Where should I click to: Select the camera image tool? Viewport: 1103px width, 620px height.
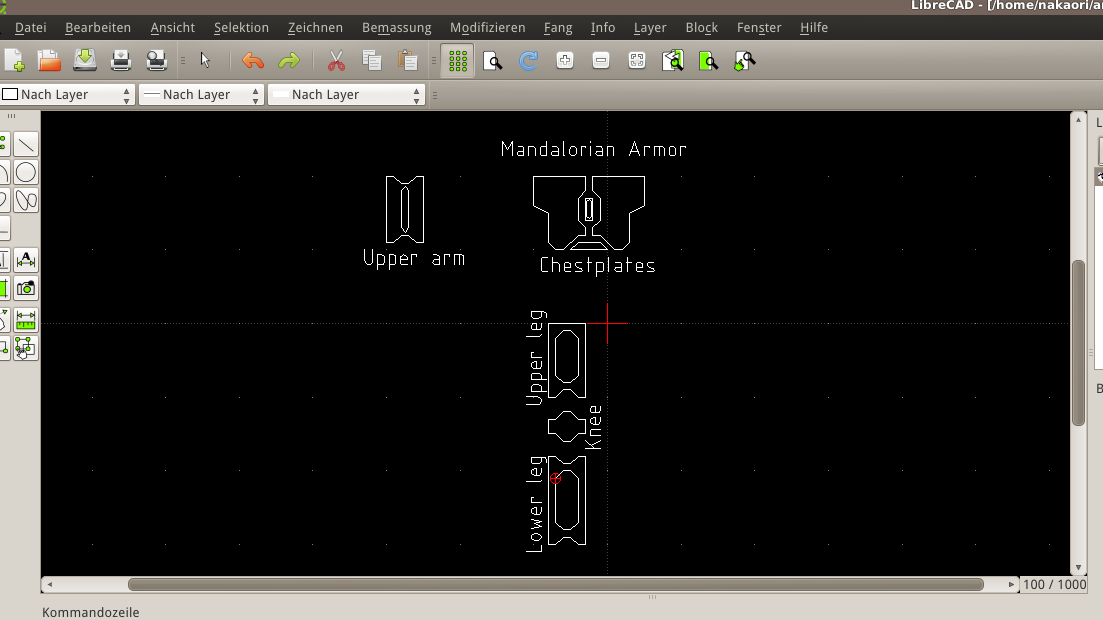pyautogui.click(x=26, y=288)
